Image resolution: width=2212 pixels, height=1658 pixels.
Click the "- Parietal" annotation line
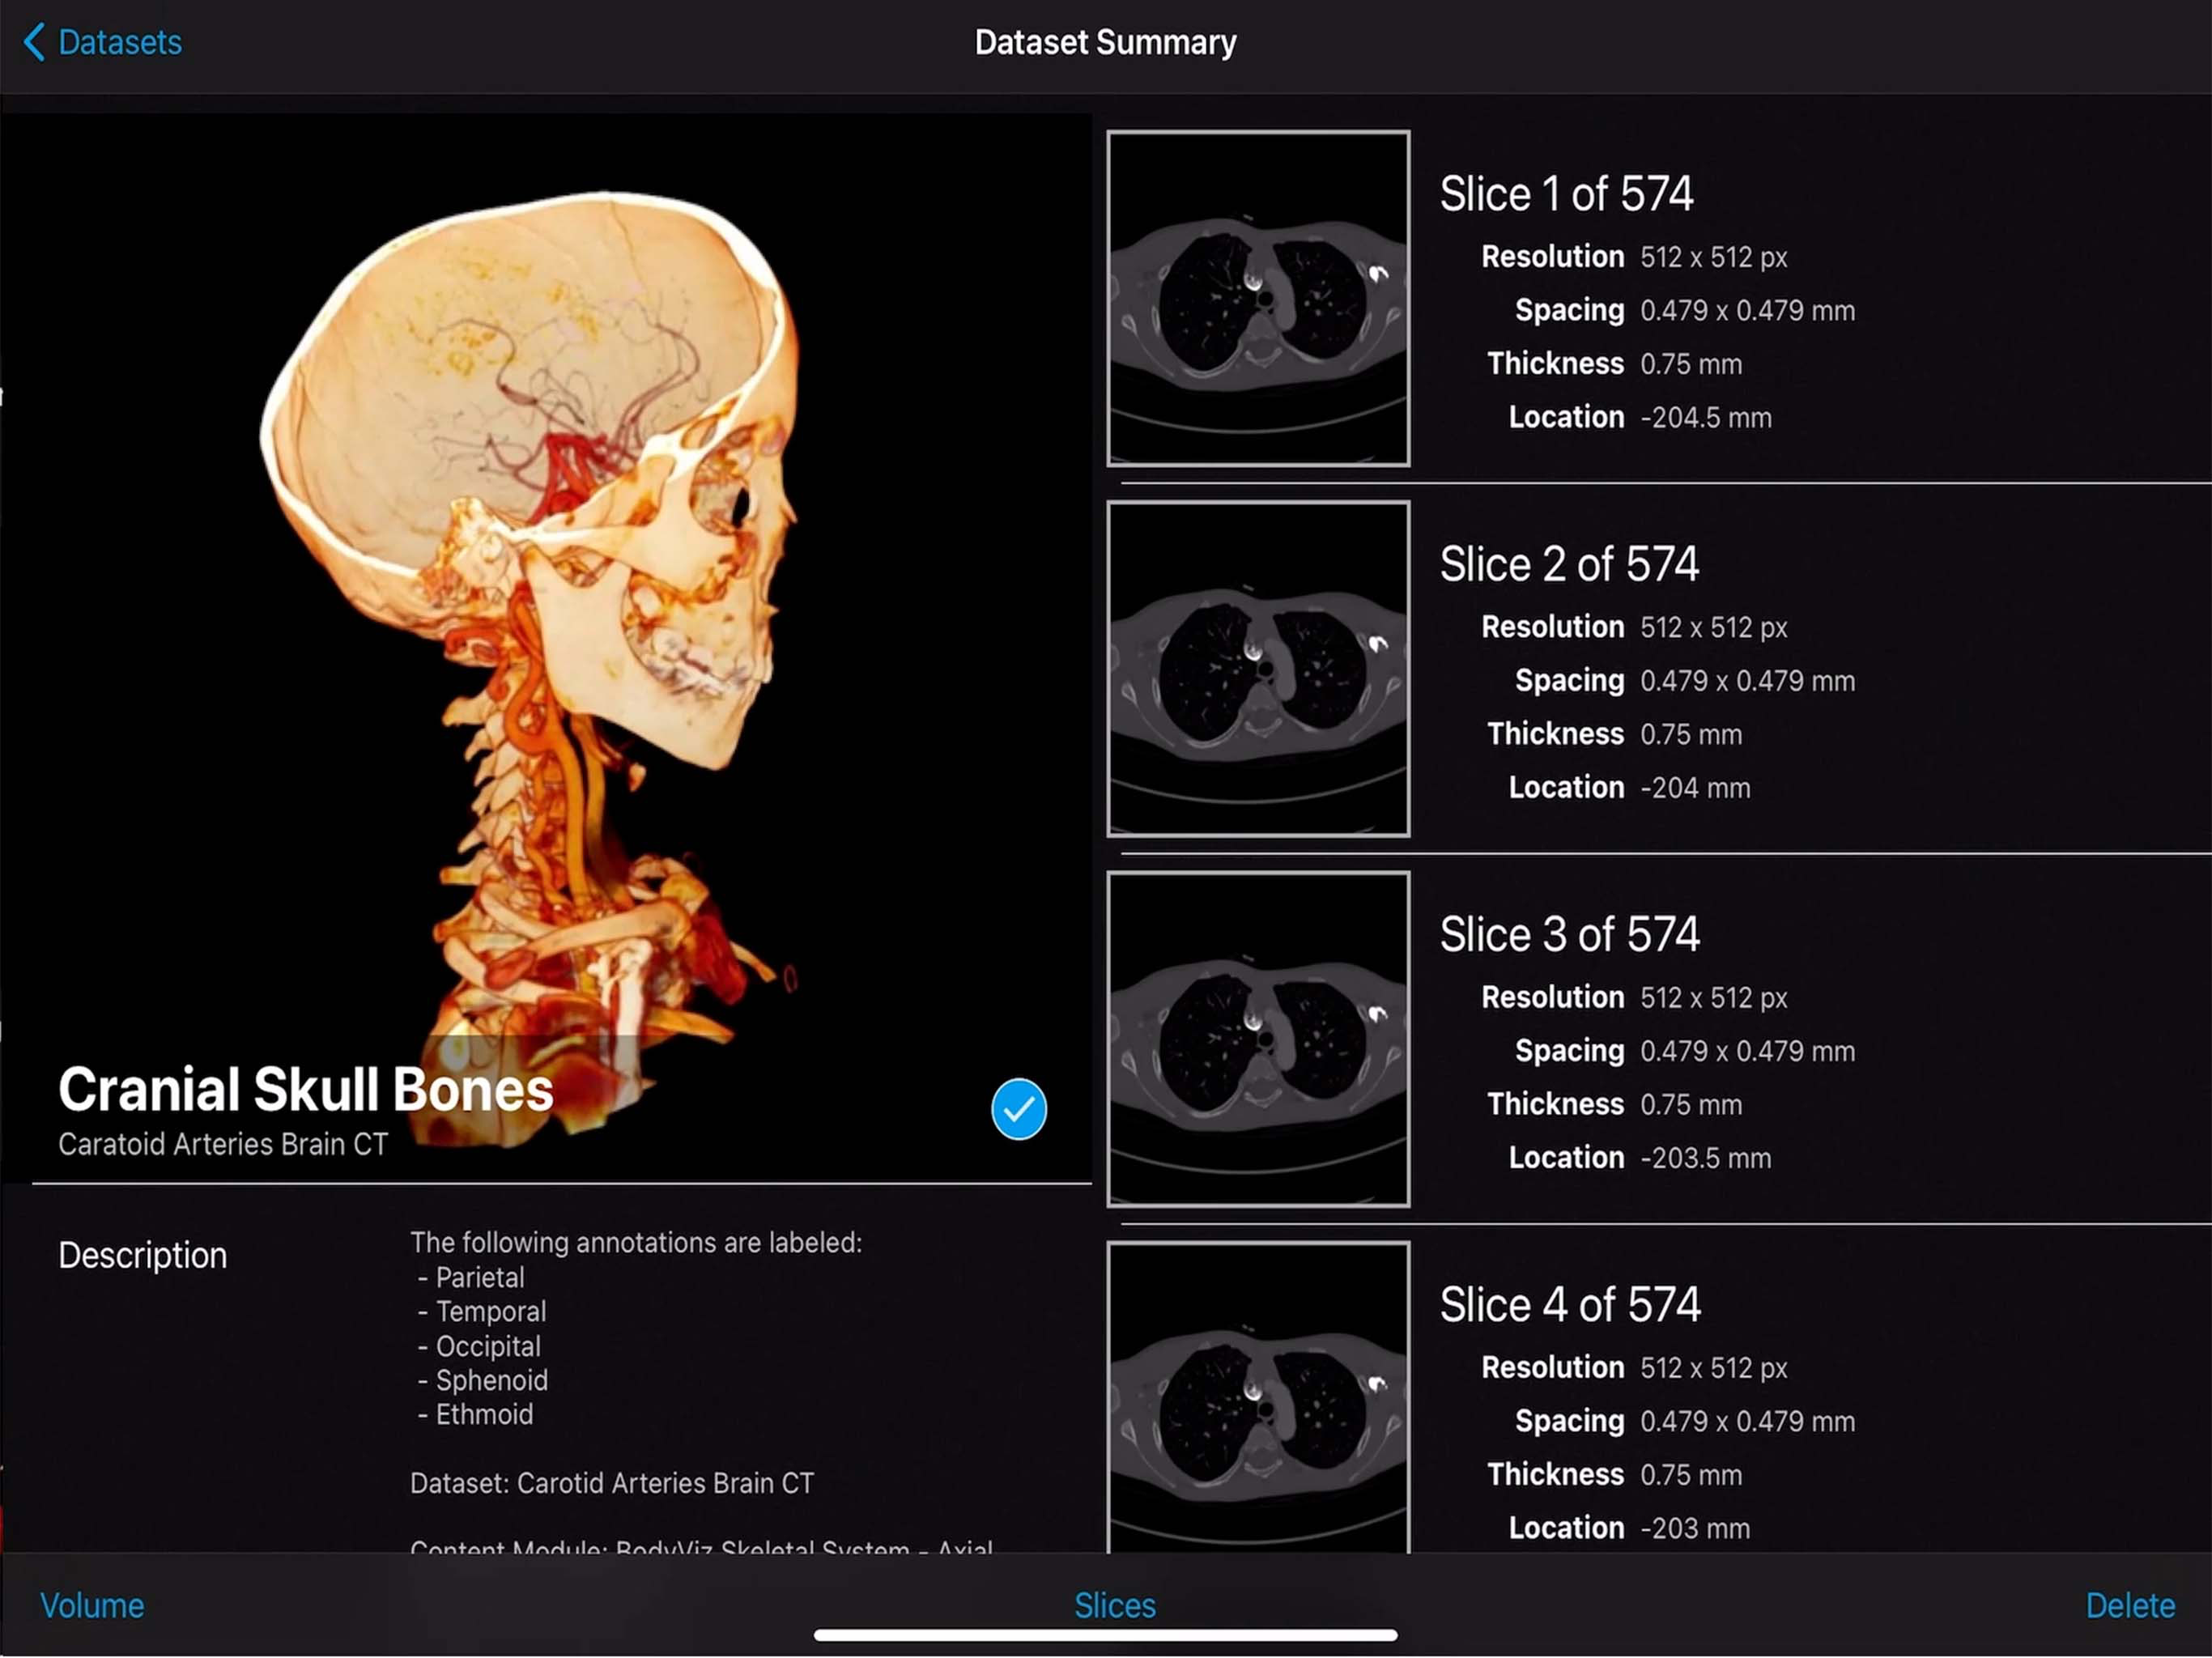coord(470,1277)
